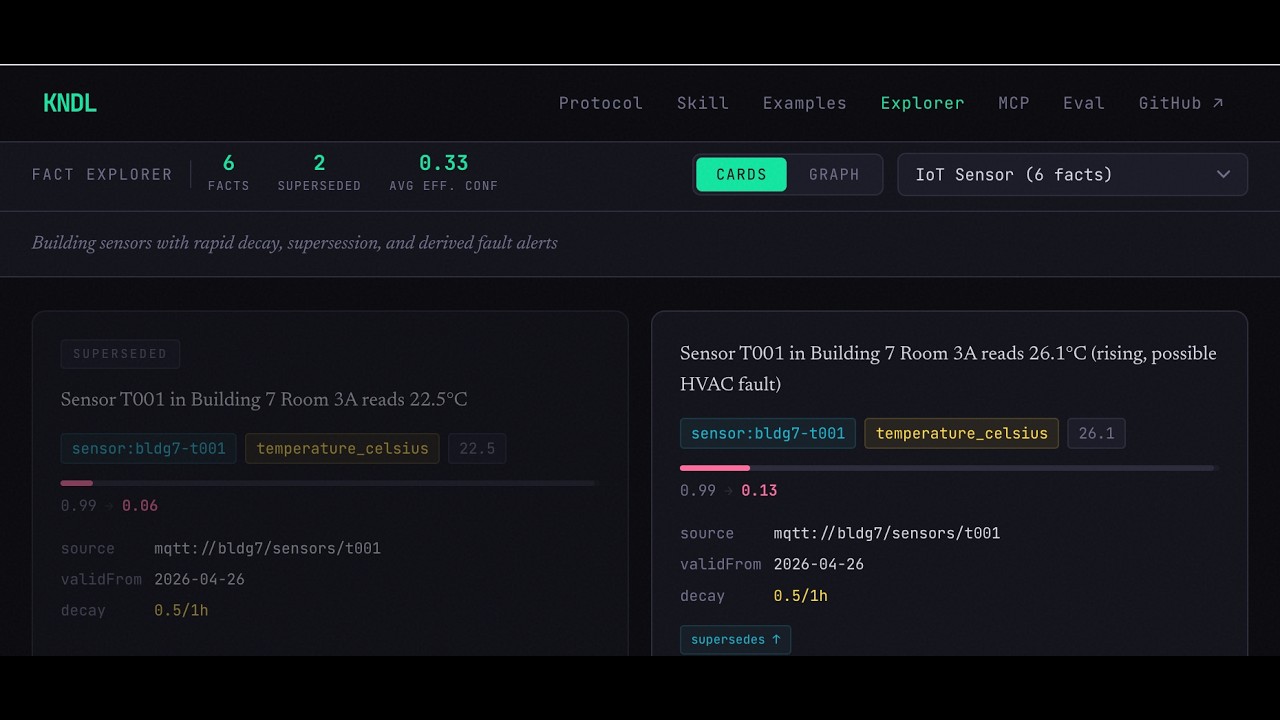Screen dimensions: 1280x720
Task: Open the IoT Sensor dataset dropdown
Action: point(1072,174)
